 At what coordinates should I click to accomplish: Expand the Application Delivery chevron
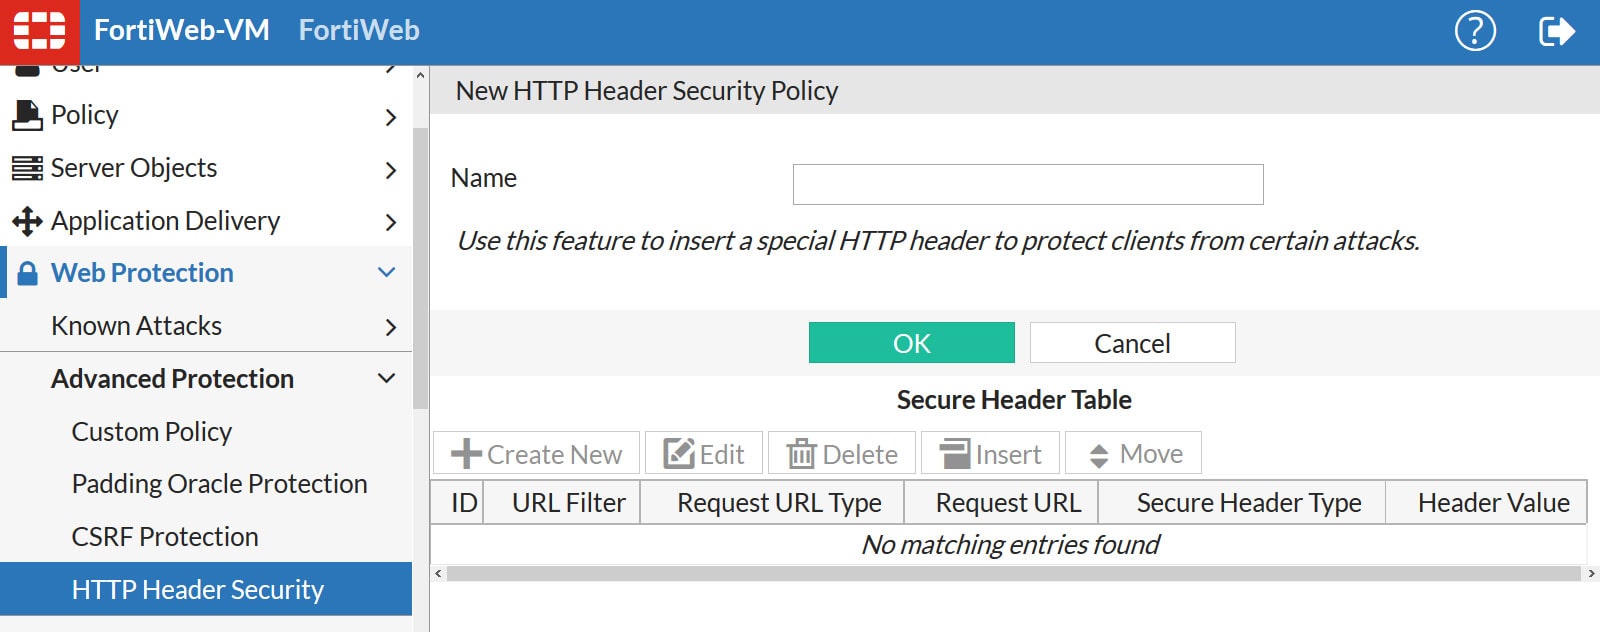tap(391, 222)
